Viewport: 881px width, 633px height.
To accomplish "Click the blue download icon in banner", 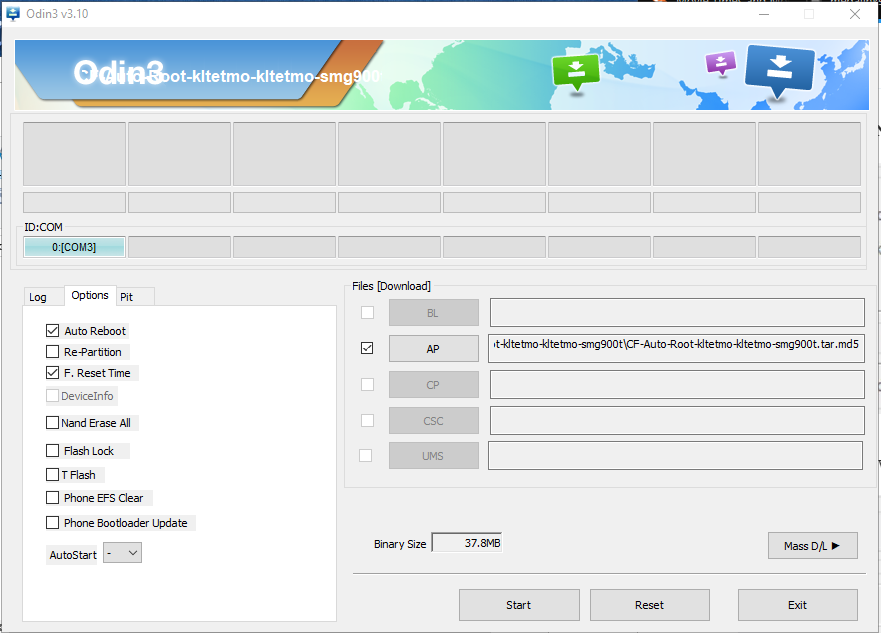I will pos(779,72).
